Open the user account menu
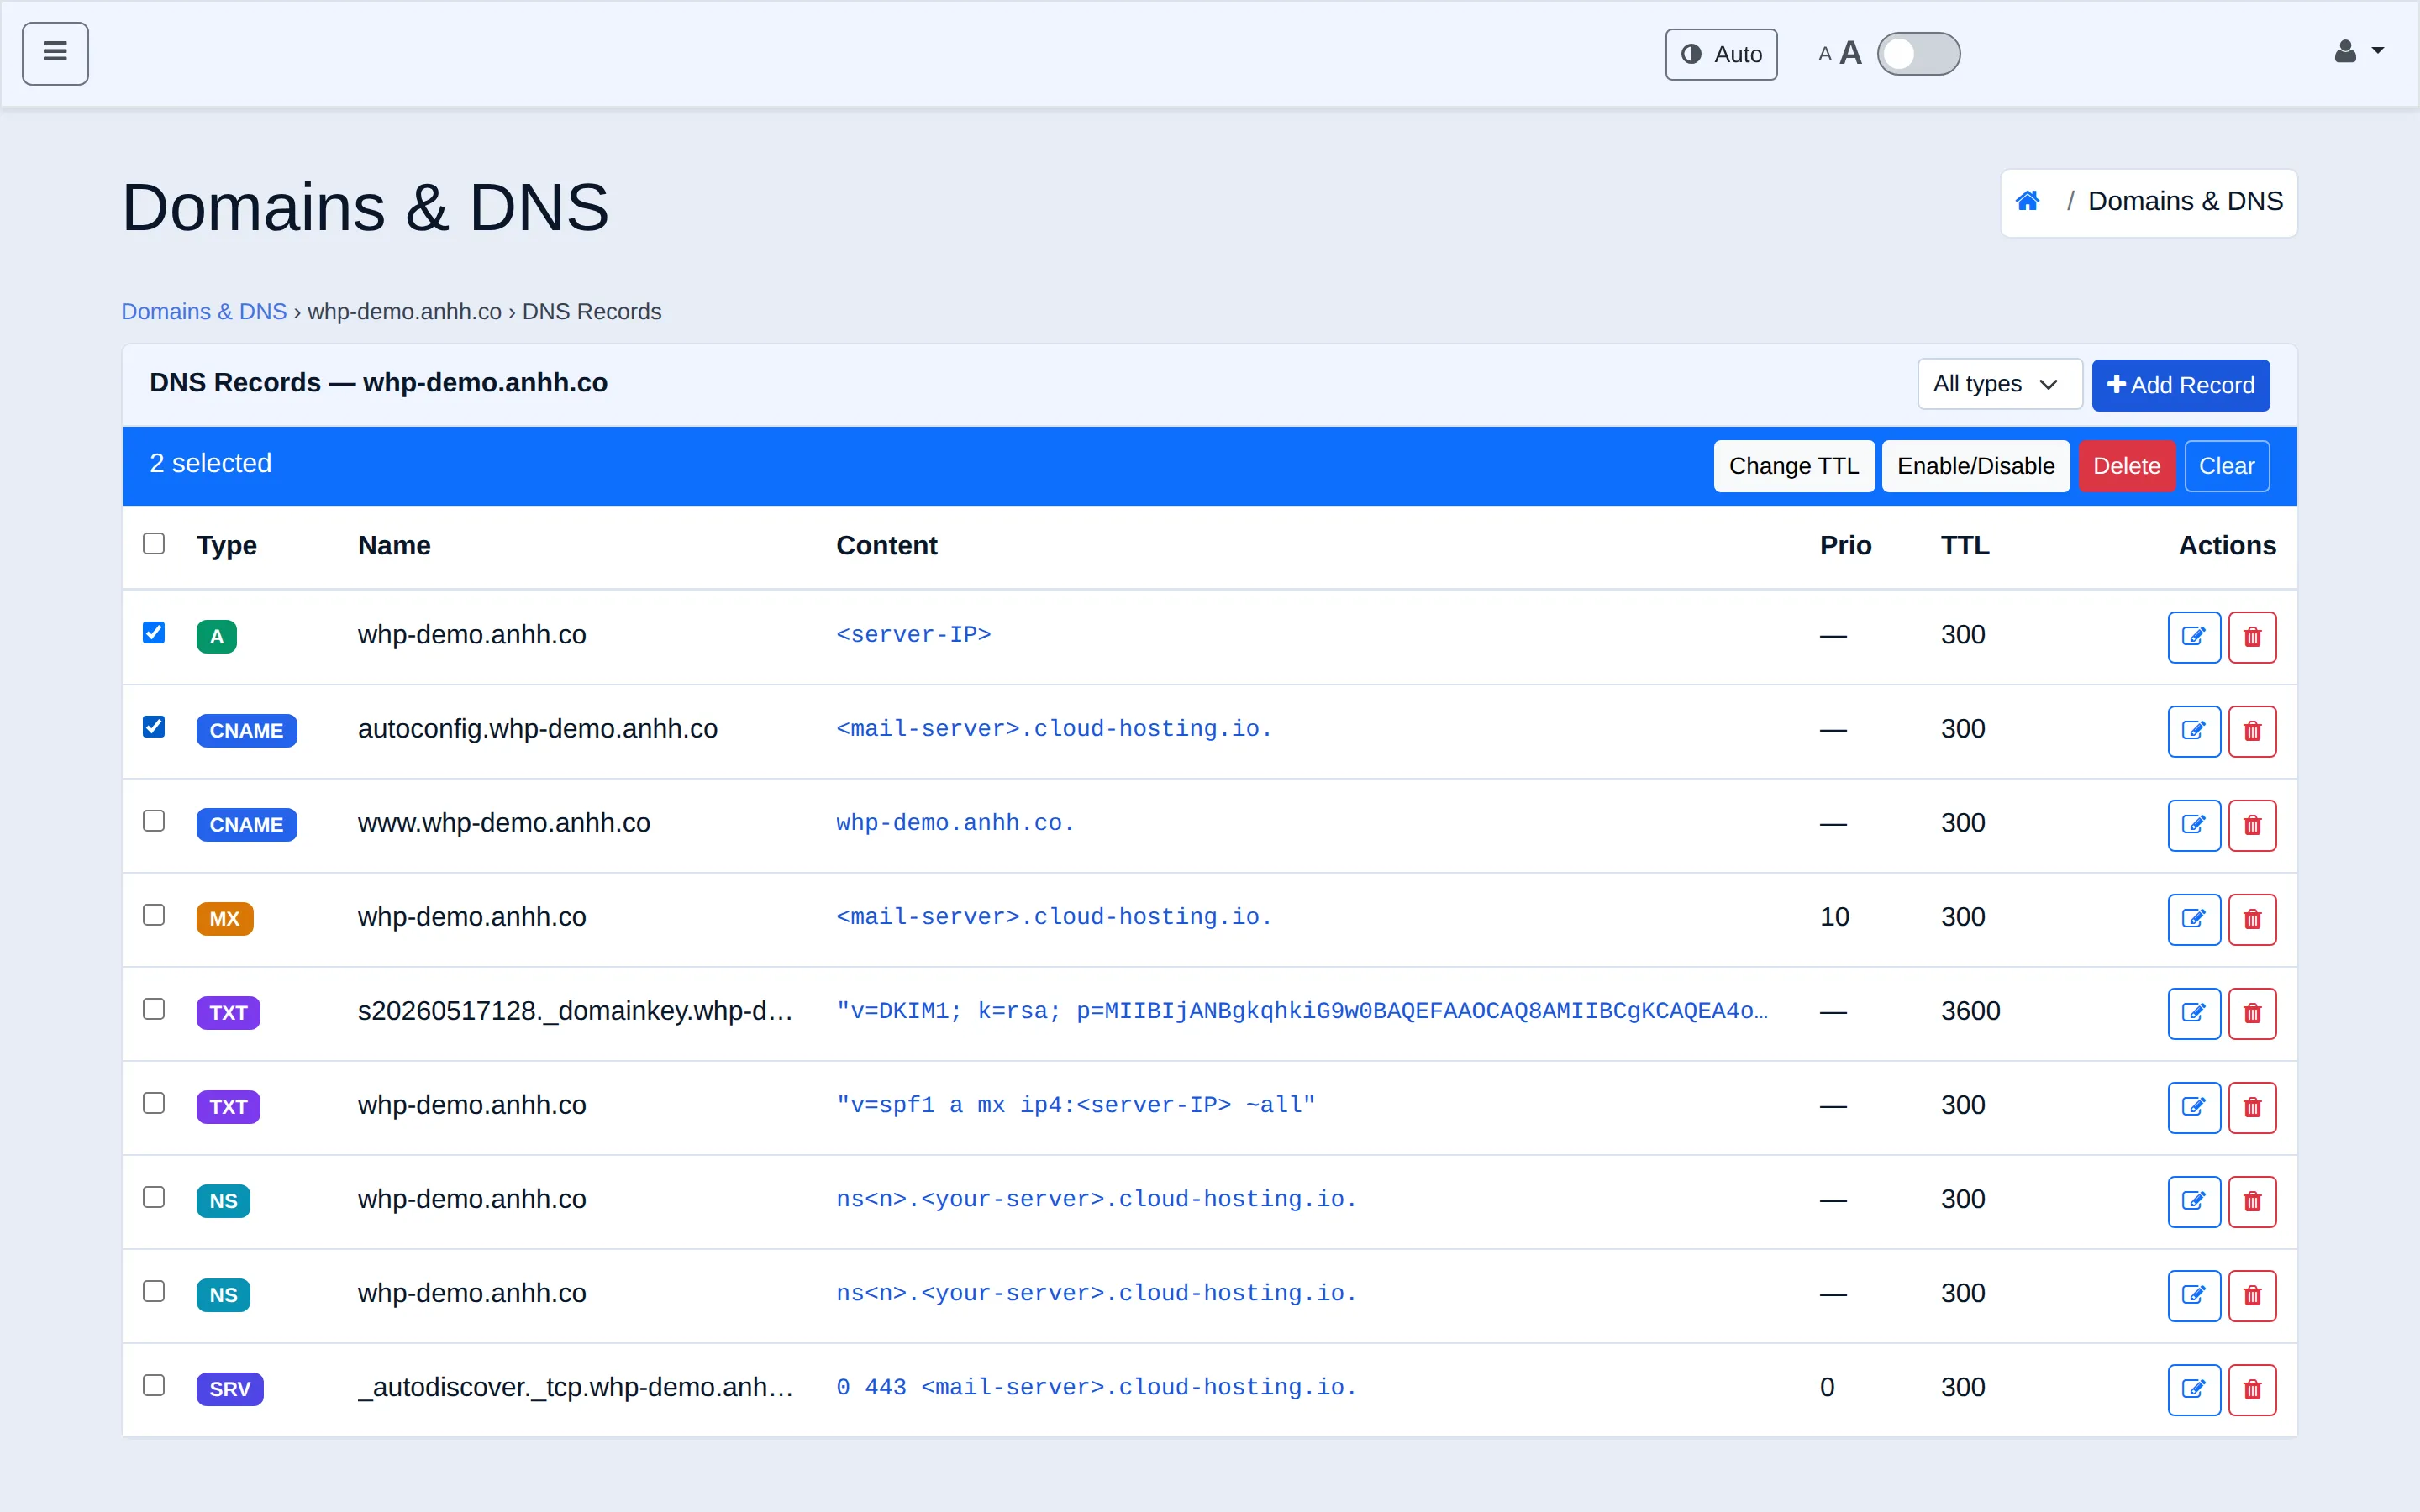Screen dimensions: 2420x1512 [2358, 52]
